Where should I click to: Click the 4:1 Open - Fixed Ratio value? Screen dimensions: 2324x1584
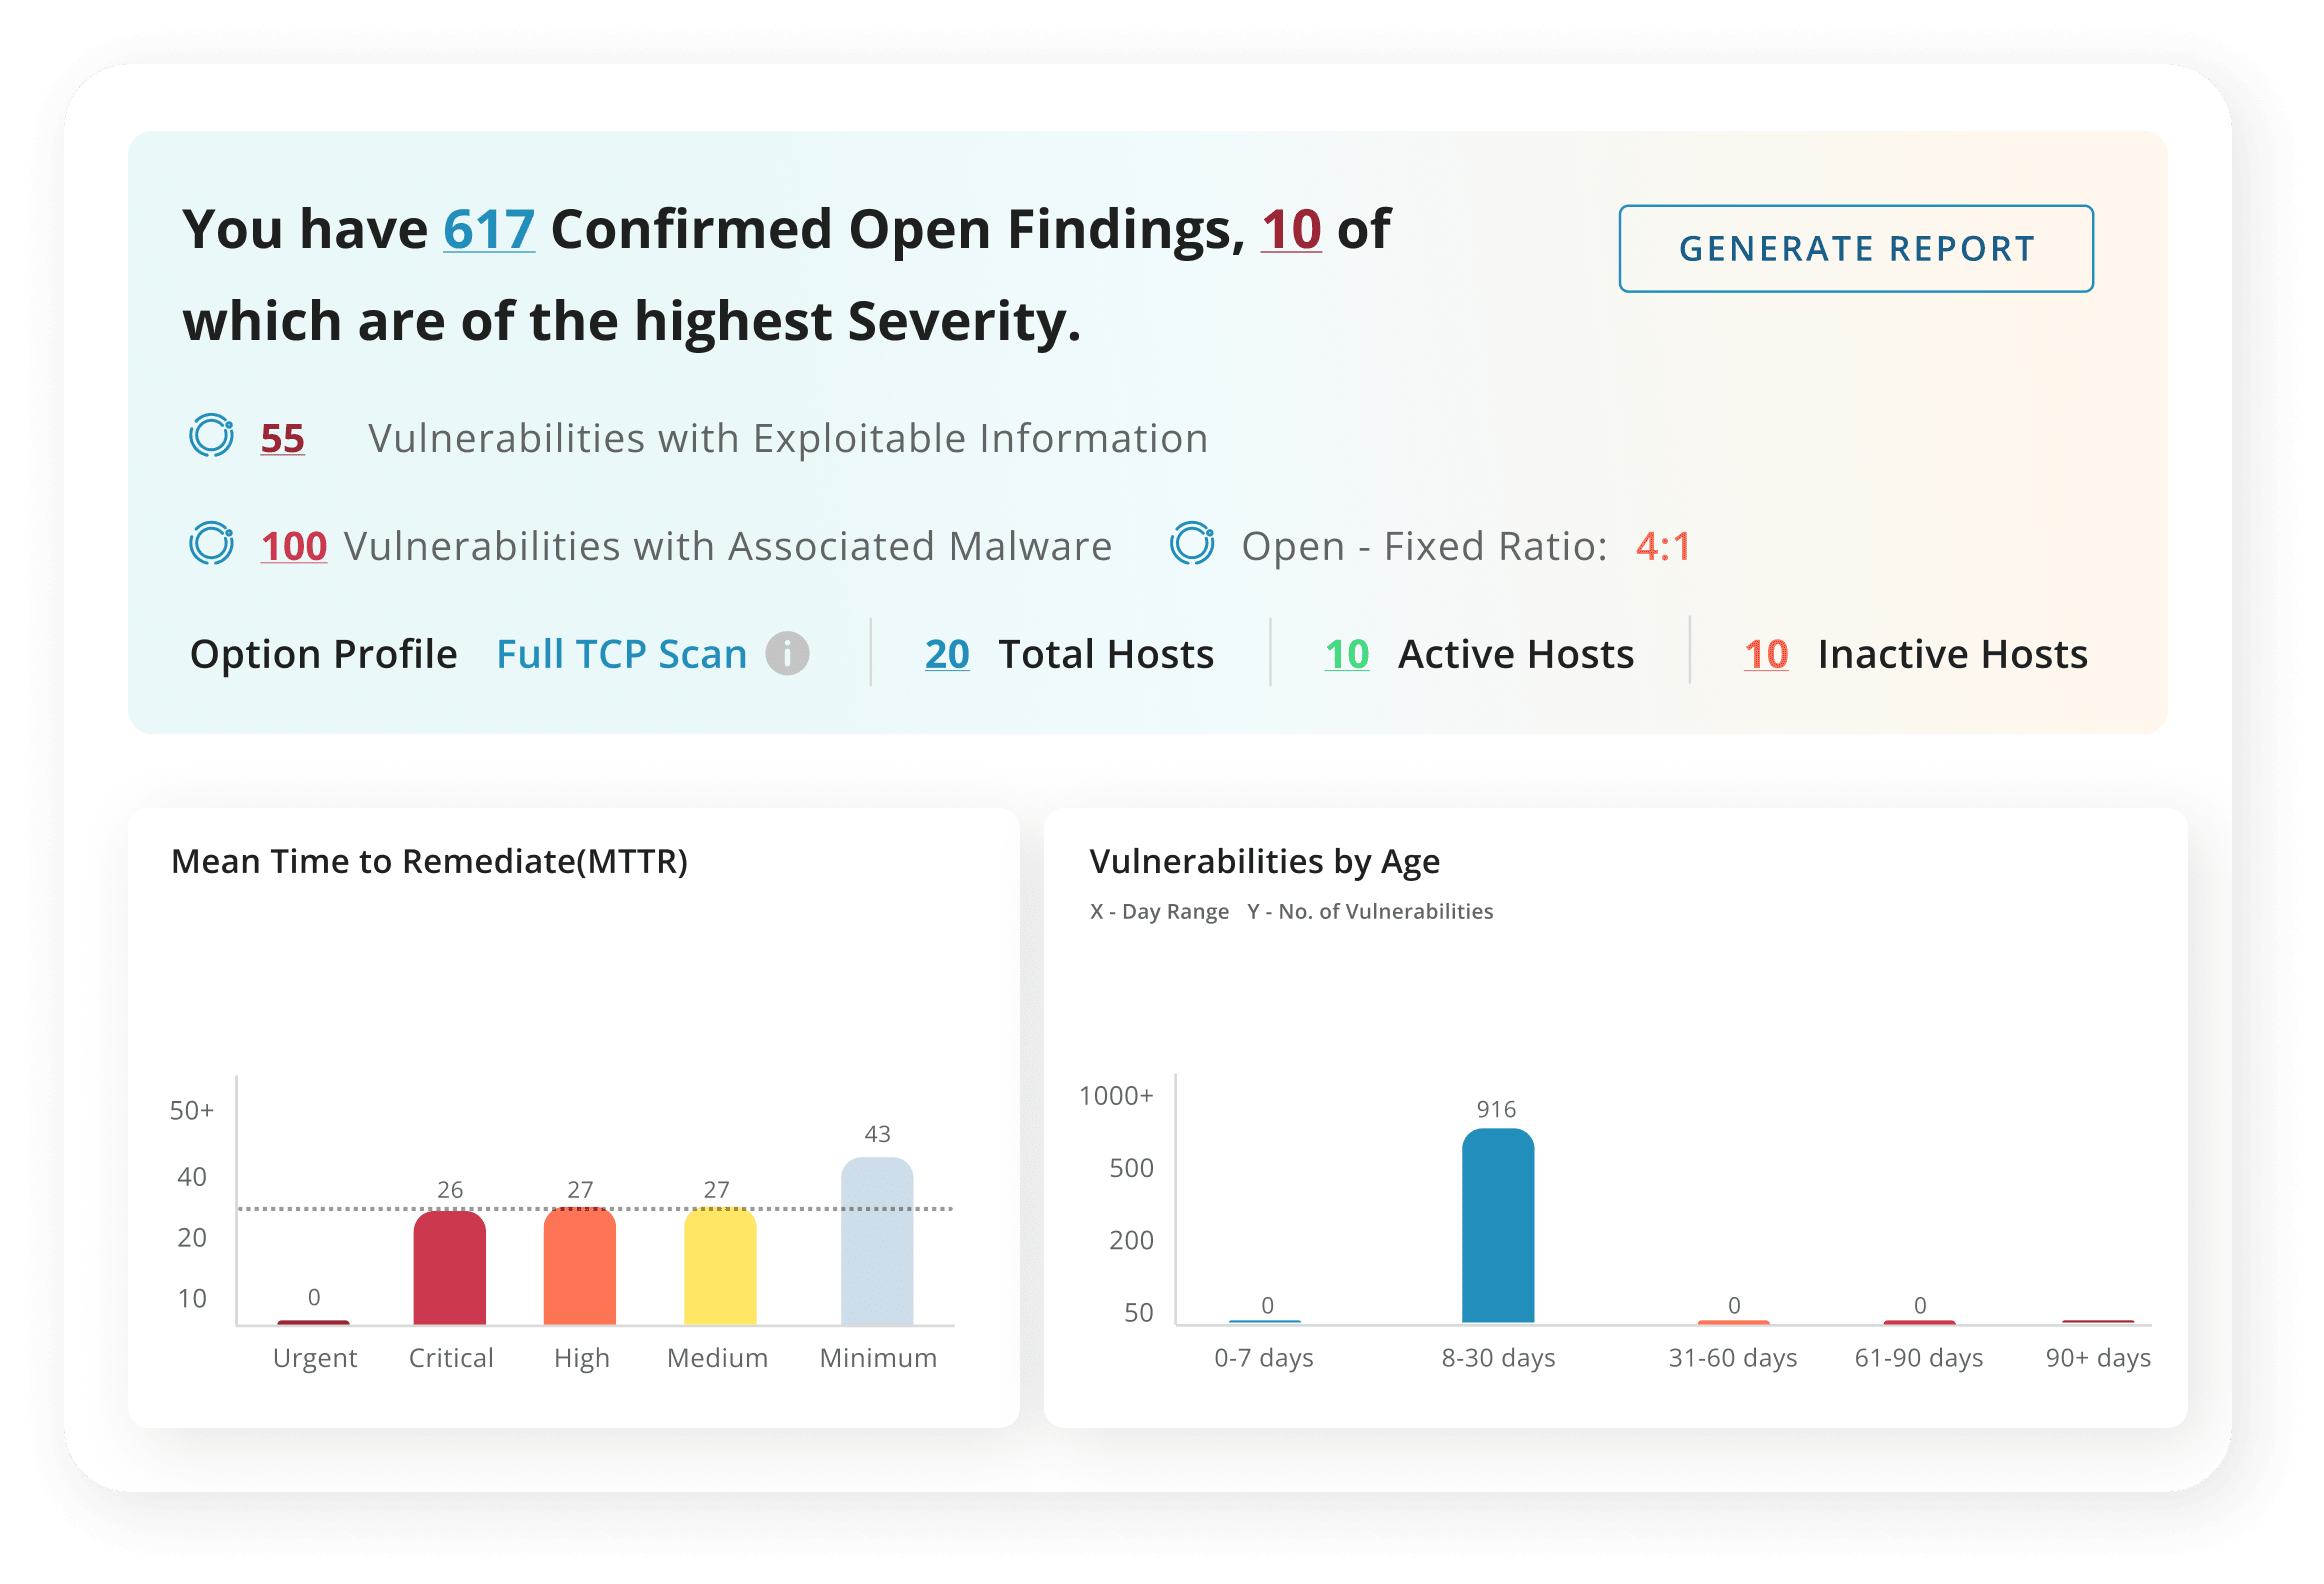click(x=1663, y=547)
